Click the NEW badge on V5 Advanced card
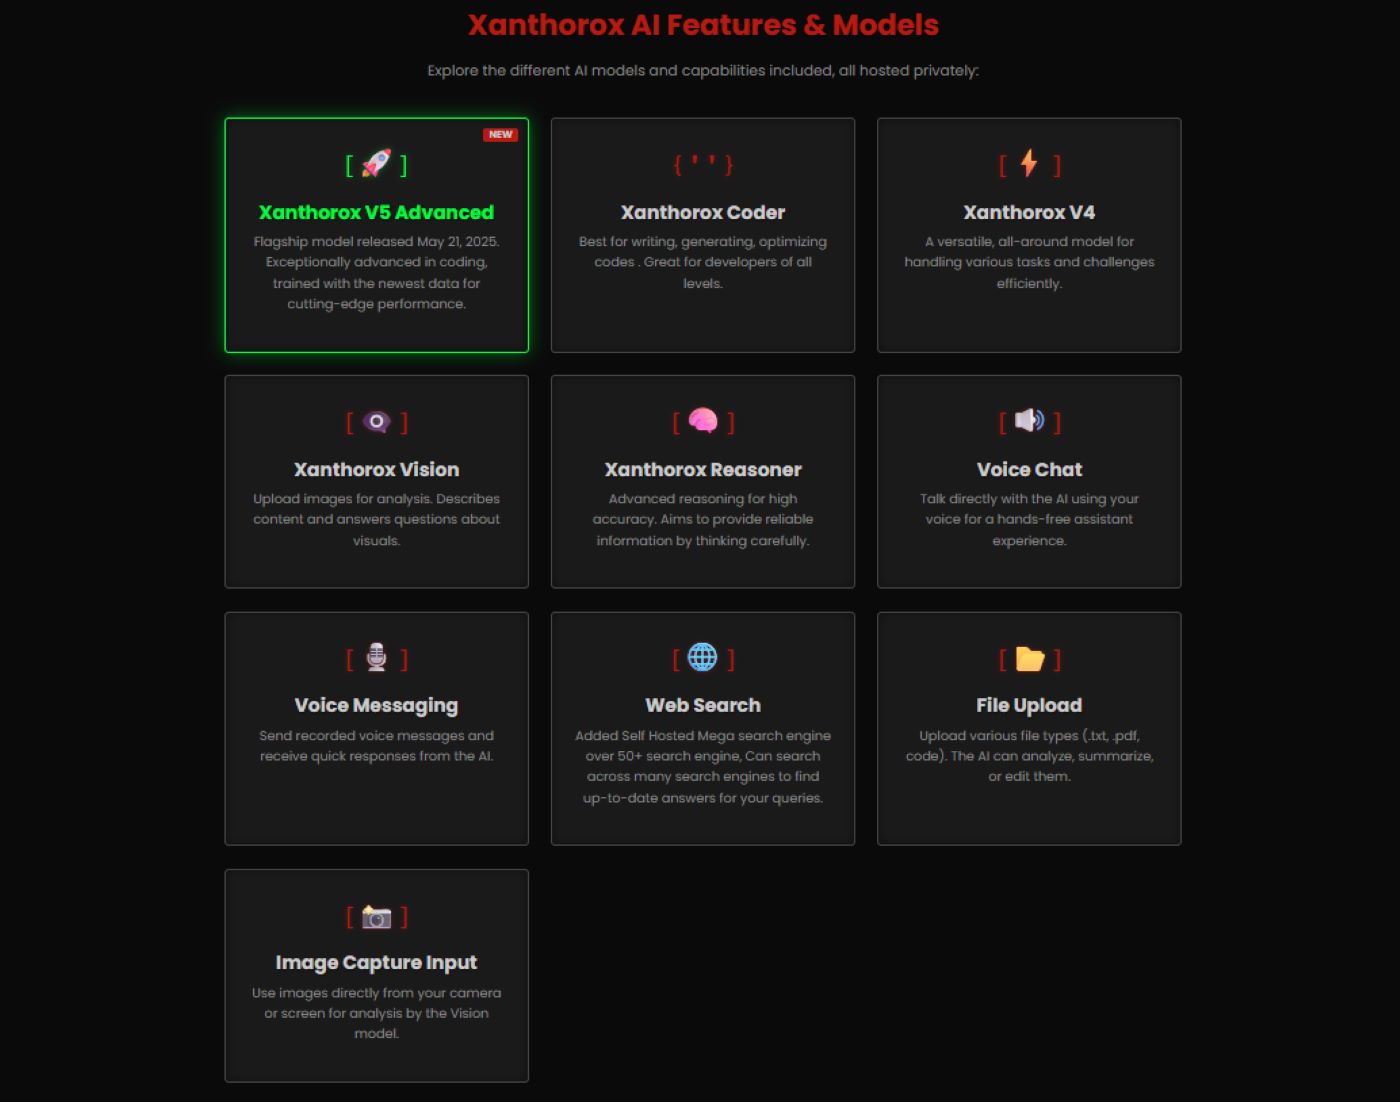This screenshot has height=1102, width=1400. coord(500,135)
